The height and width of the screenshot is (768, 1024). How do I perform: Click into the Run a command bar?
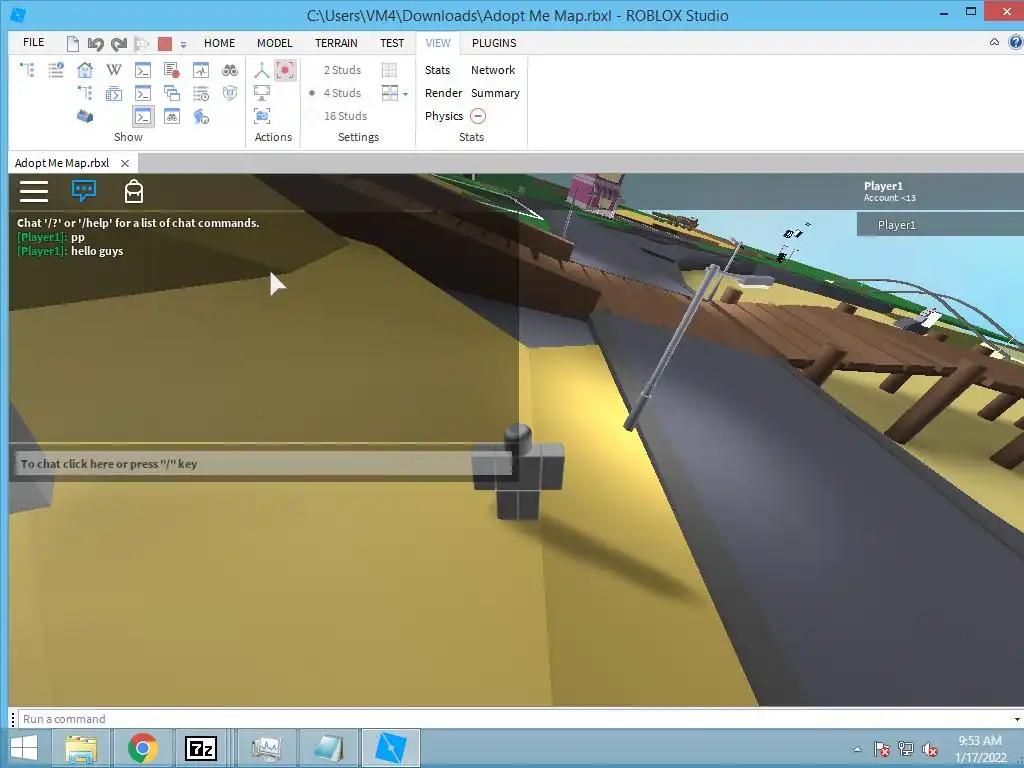click(x=515, y=719)
